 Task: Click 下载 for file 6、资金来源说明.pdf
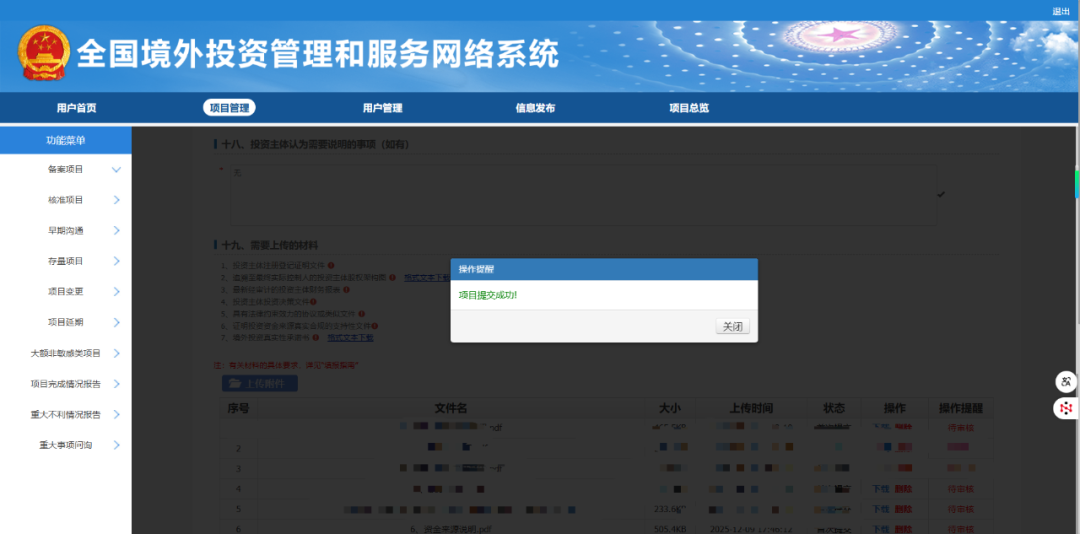click(x=881, y=529)
